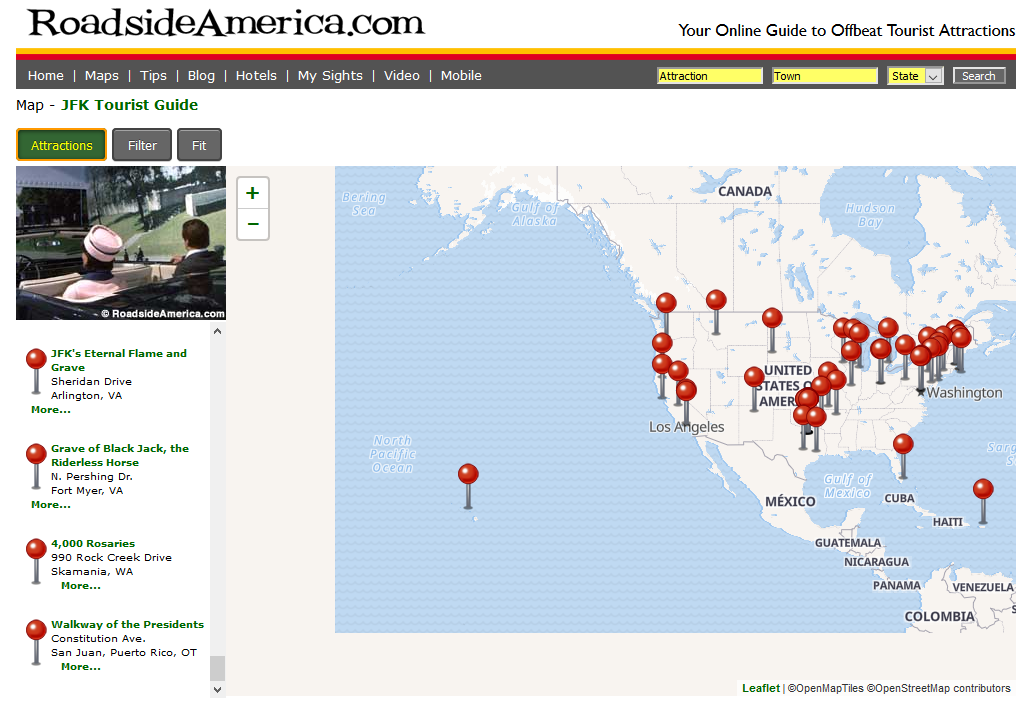Focus the Attraction search field
The image size is (1027, 703).
[710, 76]
